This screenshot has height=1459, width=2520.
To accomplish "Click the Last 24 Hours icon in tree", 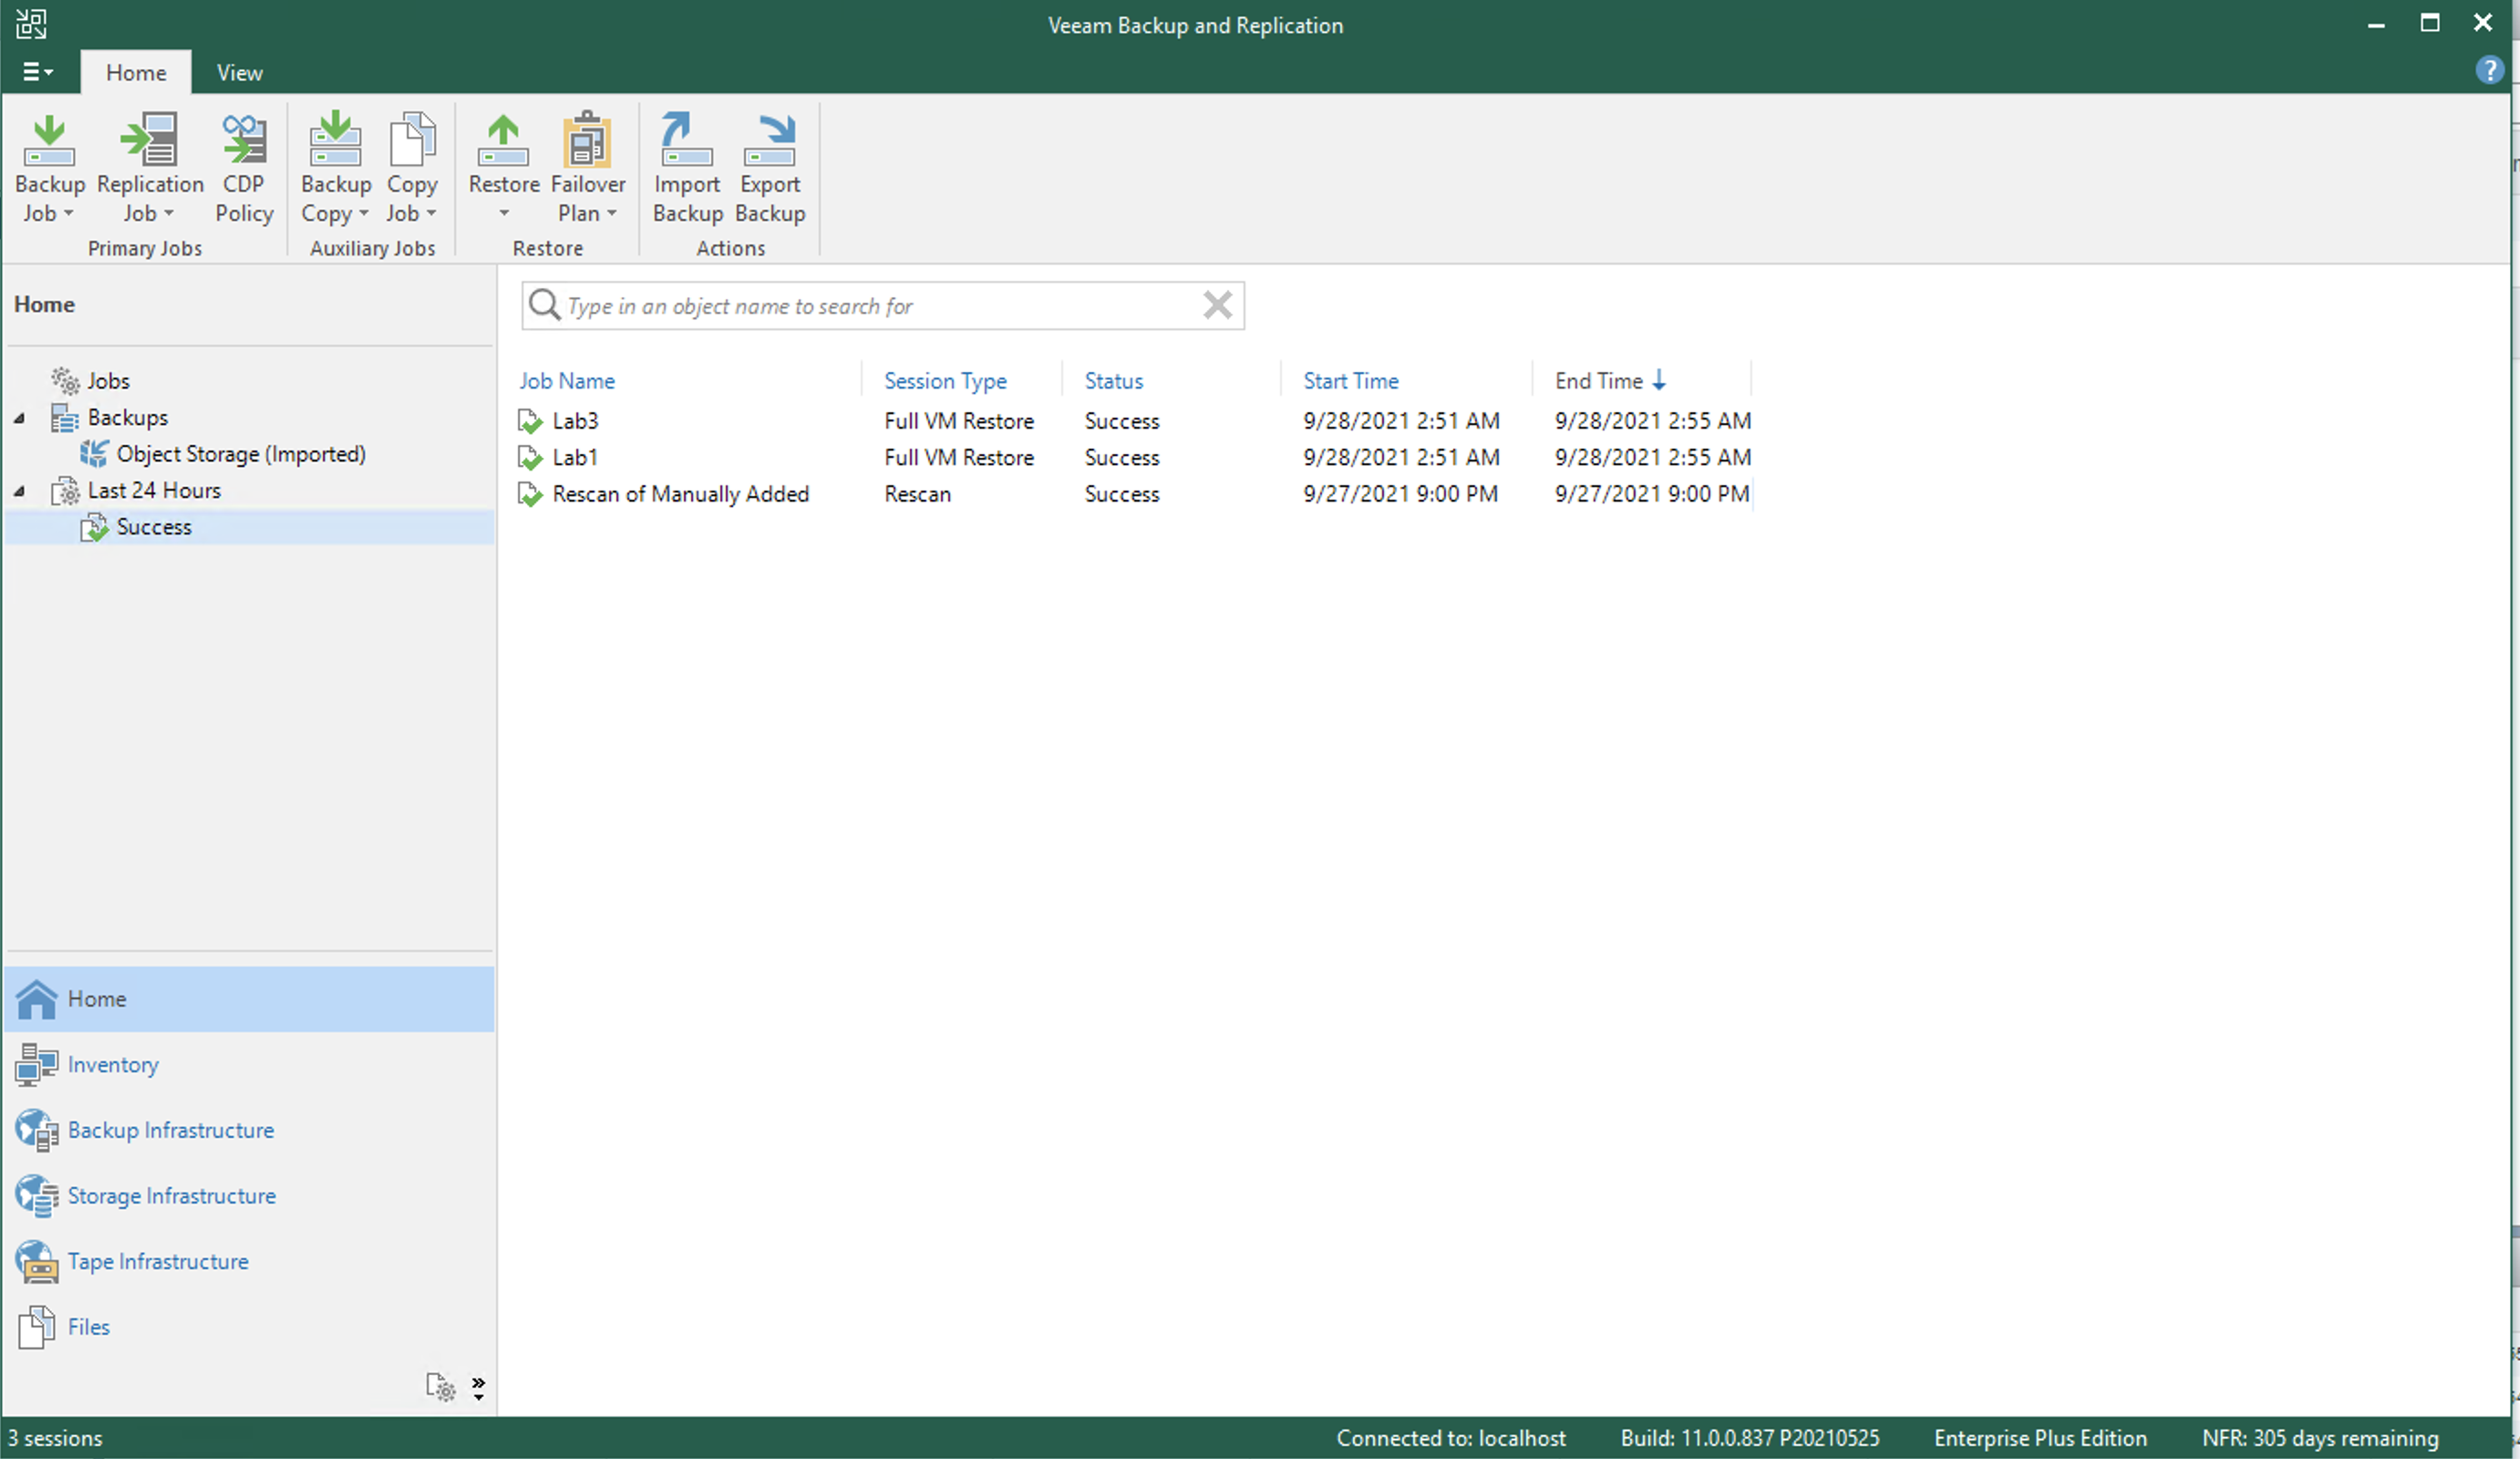I will click(65, 490).
